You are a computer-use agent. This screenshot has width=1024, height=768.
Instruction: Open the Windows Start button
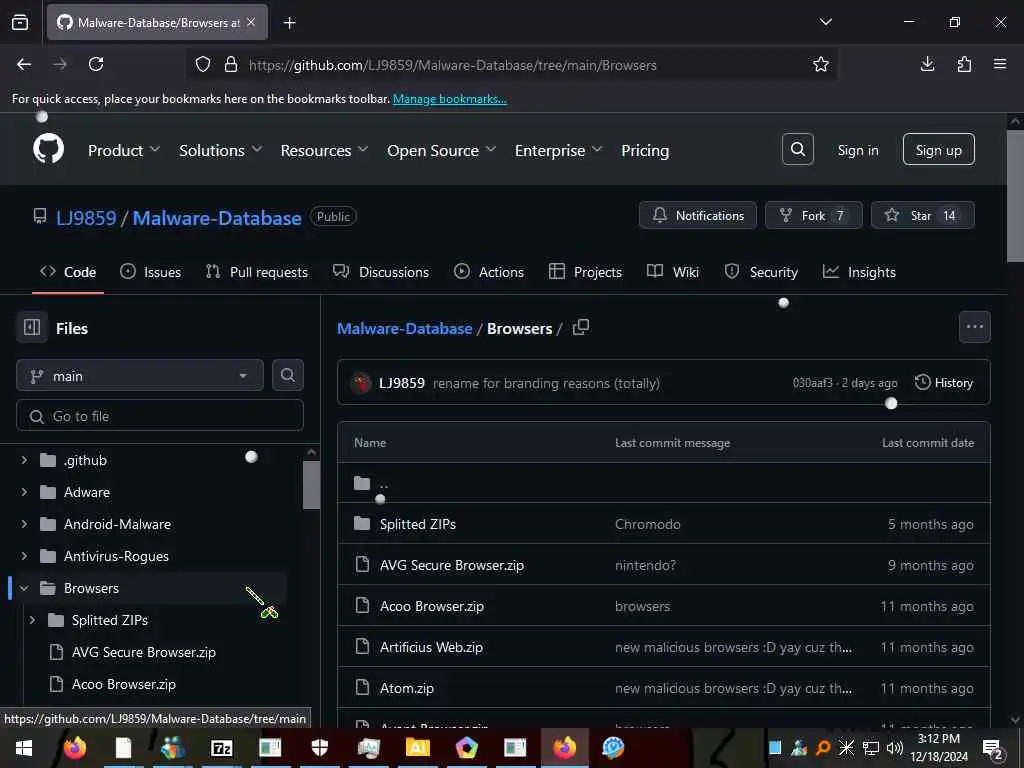pos(24,748)
